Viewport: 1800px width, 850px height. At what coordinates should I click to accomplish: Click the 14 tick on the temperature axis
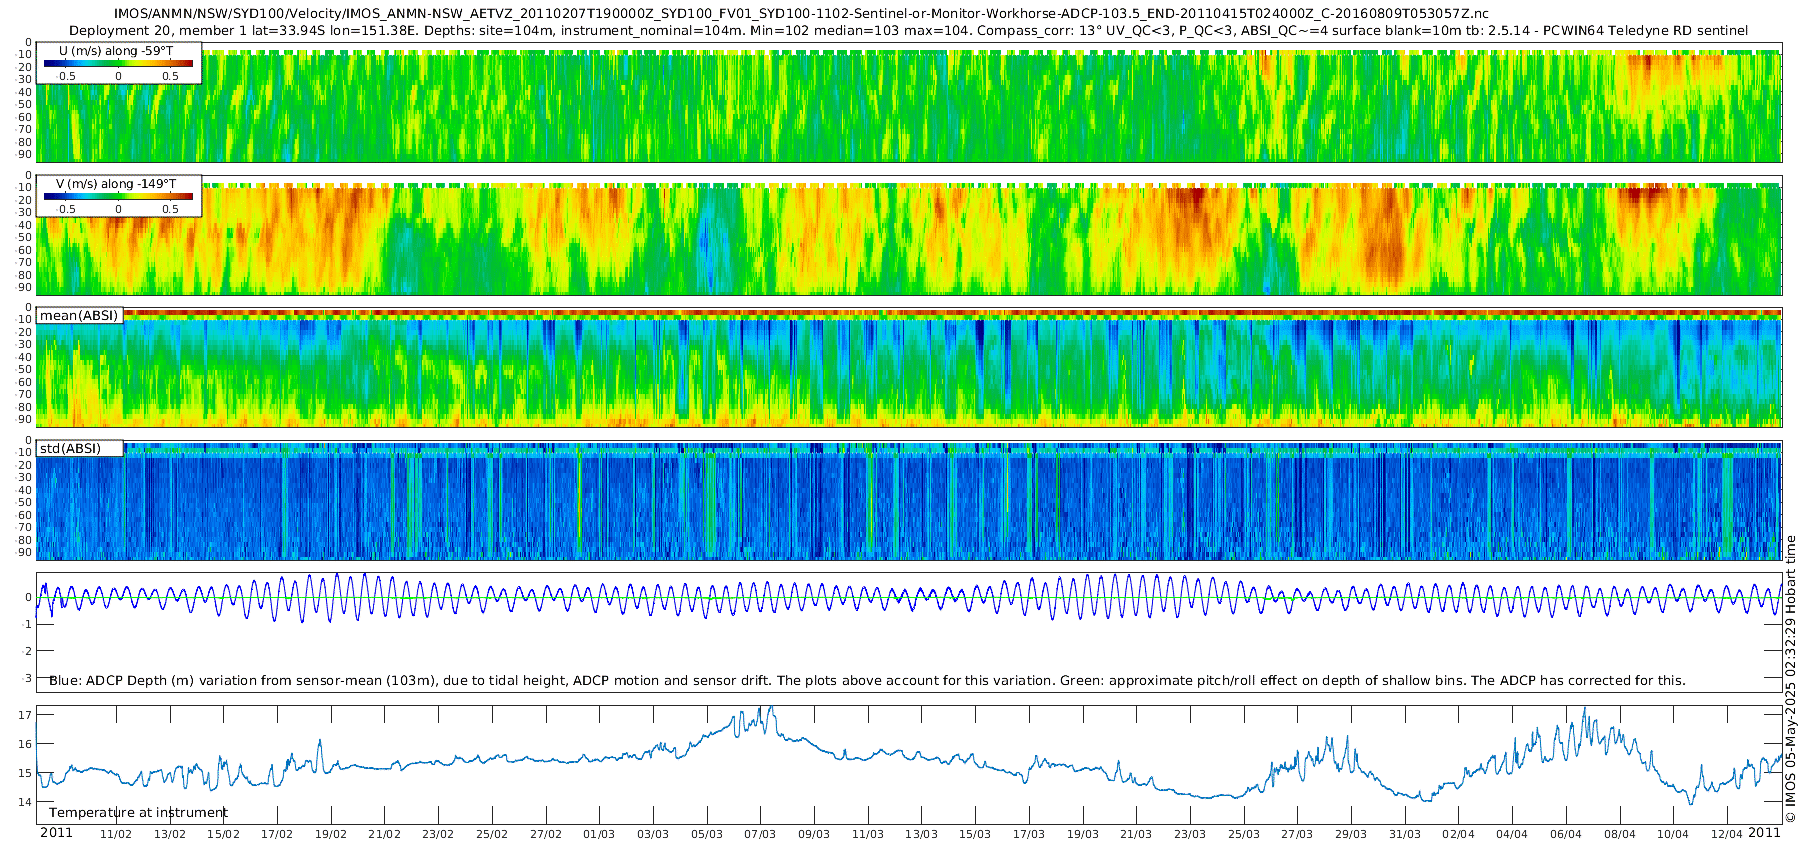(x=25, y=802)
